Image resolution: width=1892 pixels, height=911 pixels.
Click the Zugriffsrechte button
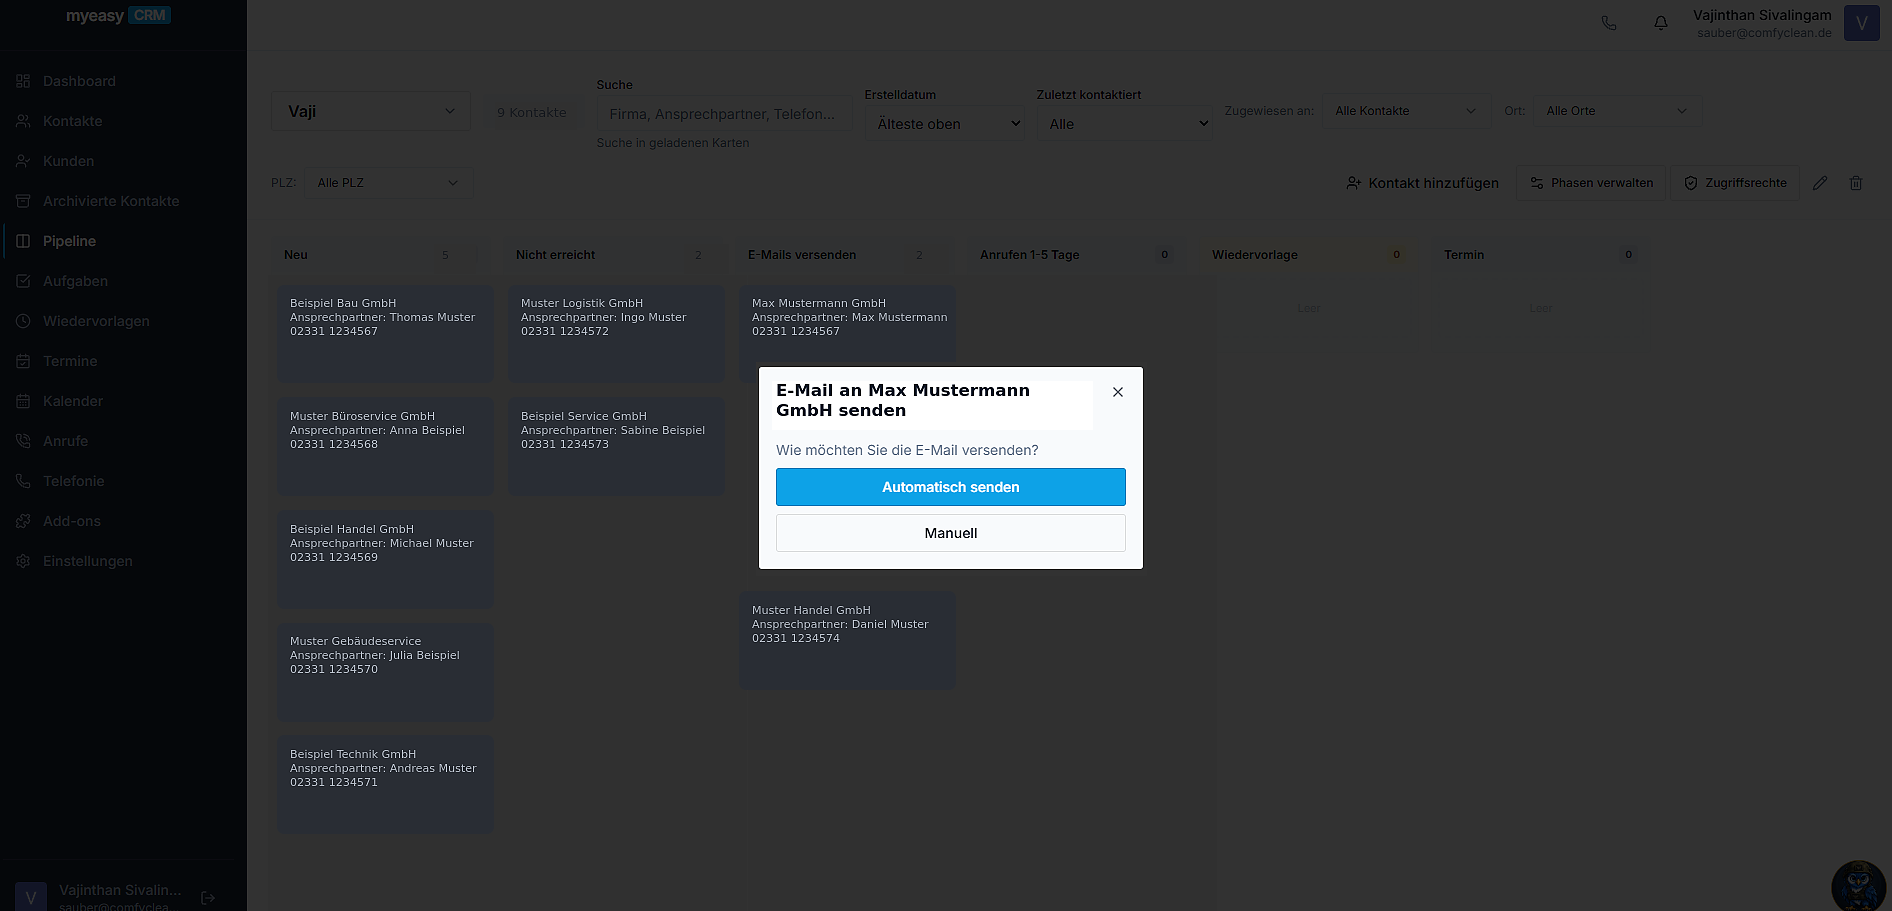tap(1735, 183)
